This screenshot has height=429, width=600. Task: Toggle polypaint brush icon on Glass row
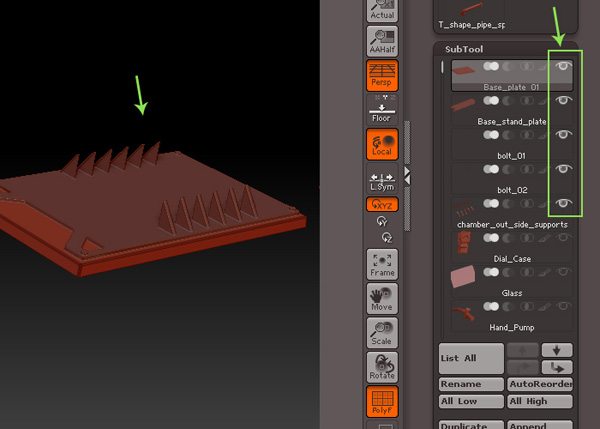(x=545, y=272)
